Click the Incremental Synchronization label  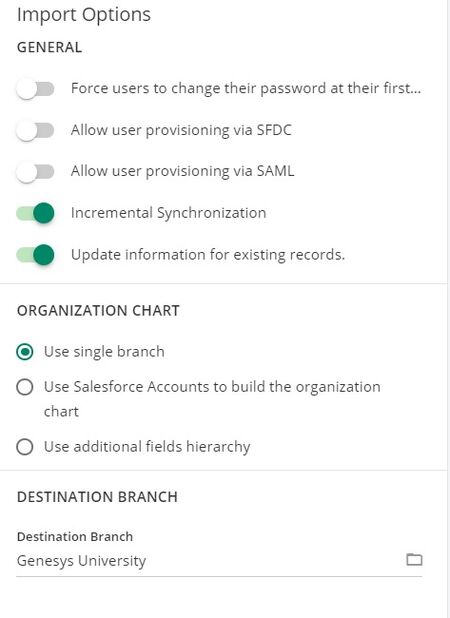(x=169, y=213)
